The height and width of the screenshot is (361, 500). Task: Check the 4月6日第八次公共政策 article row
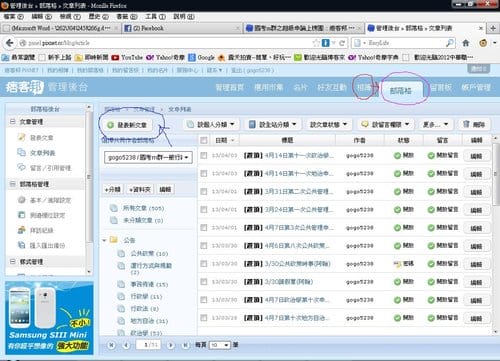pos(204,246)
